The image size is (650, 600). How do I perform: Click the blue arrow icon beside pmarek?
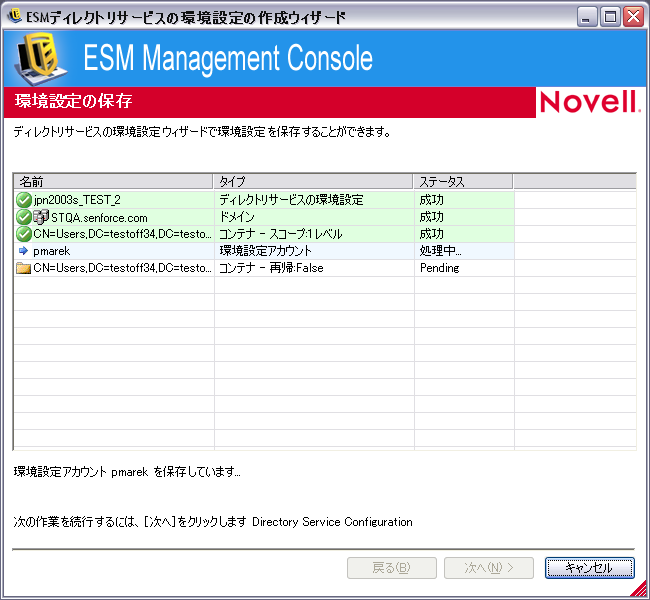(x=23, y=250)
